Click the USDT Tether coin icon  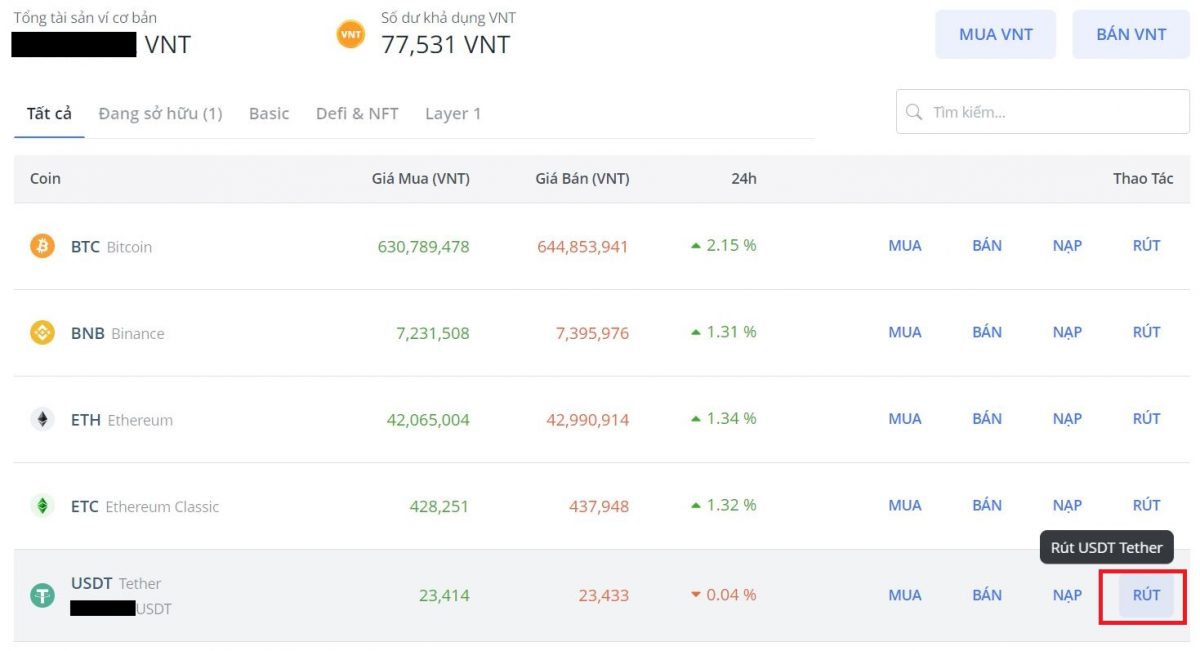[x=42, y=596]
